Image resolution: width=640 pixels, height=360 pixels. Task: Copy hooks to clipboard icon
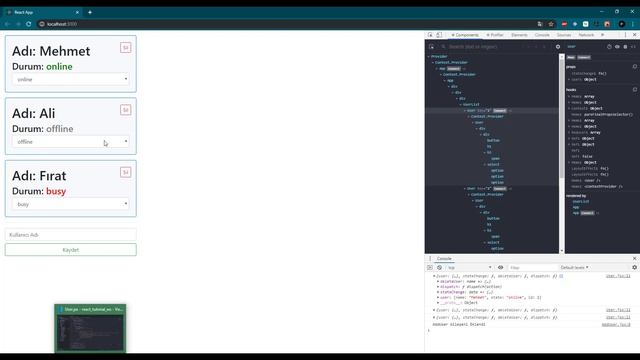point(635,89)
